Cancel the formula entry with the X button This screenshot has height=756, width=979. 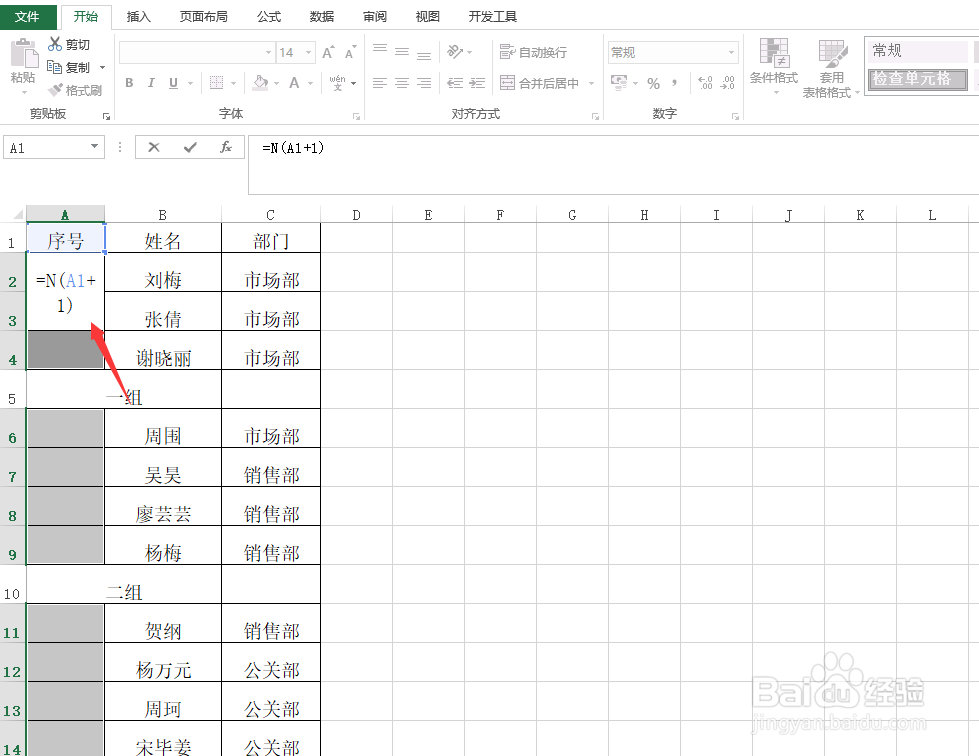tap(153, 146)
